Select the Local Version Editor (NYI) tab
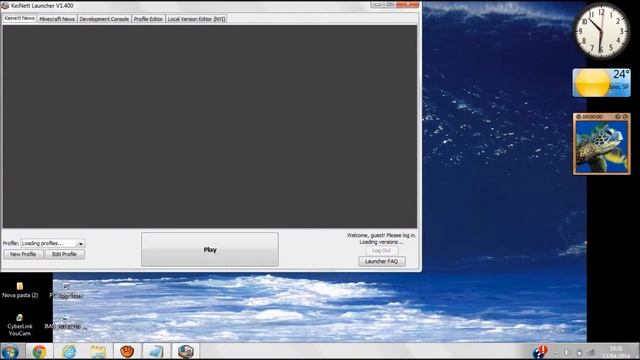Viewport: 640px width, 360px height. 196,19
